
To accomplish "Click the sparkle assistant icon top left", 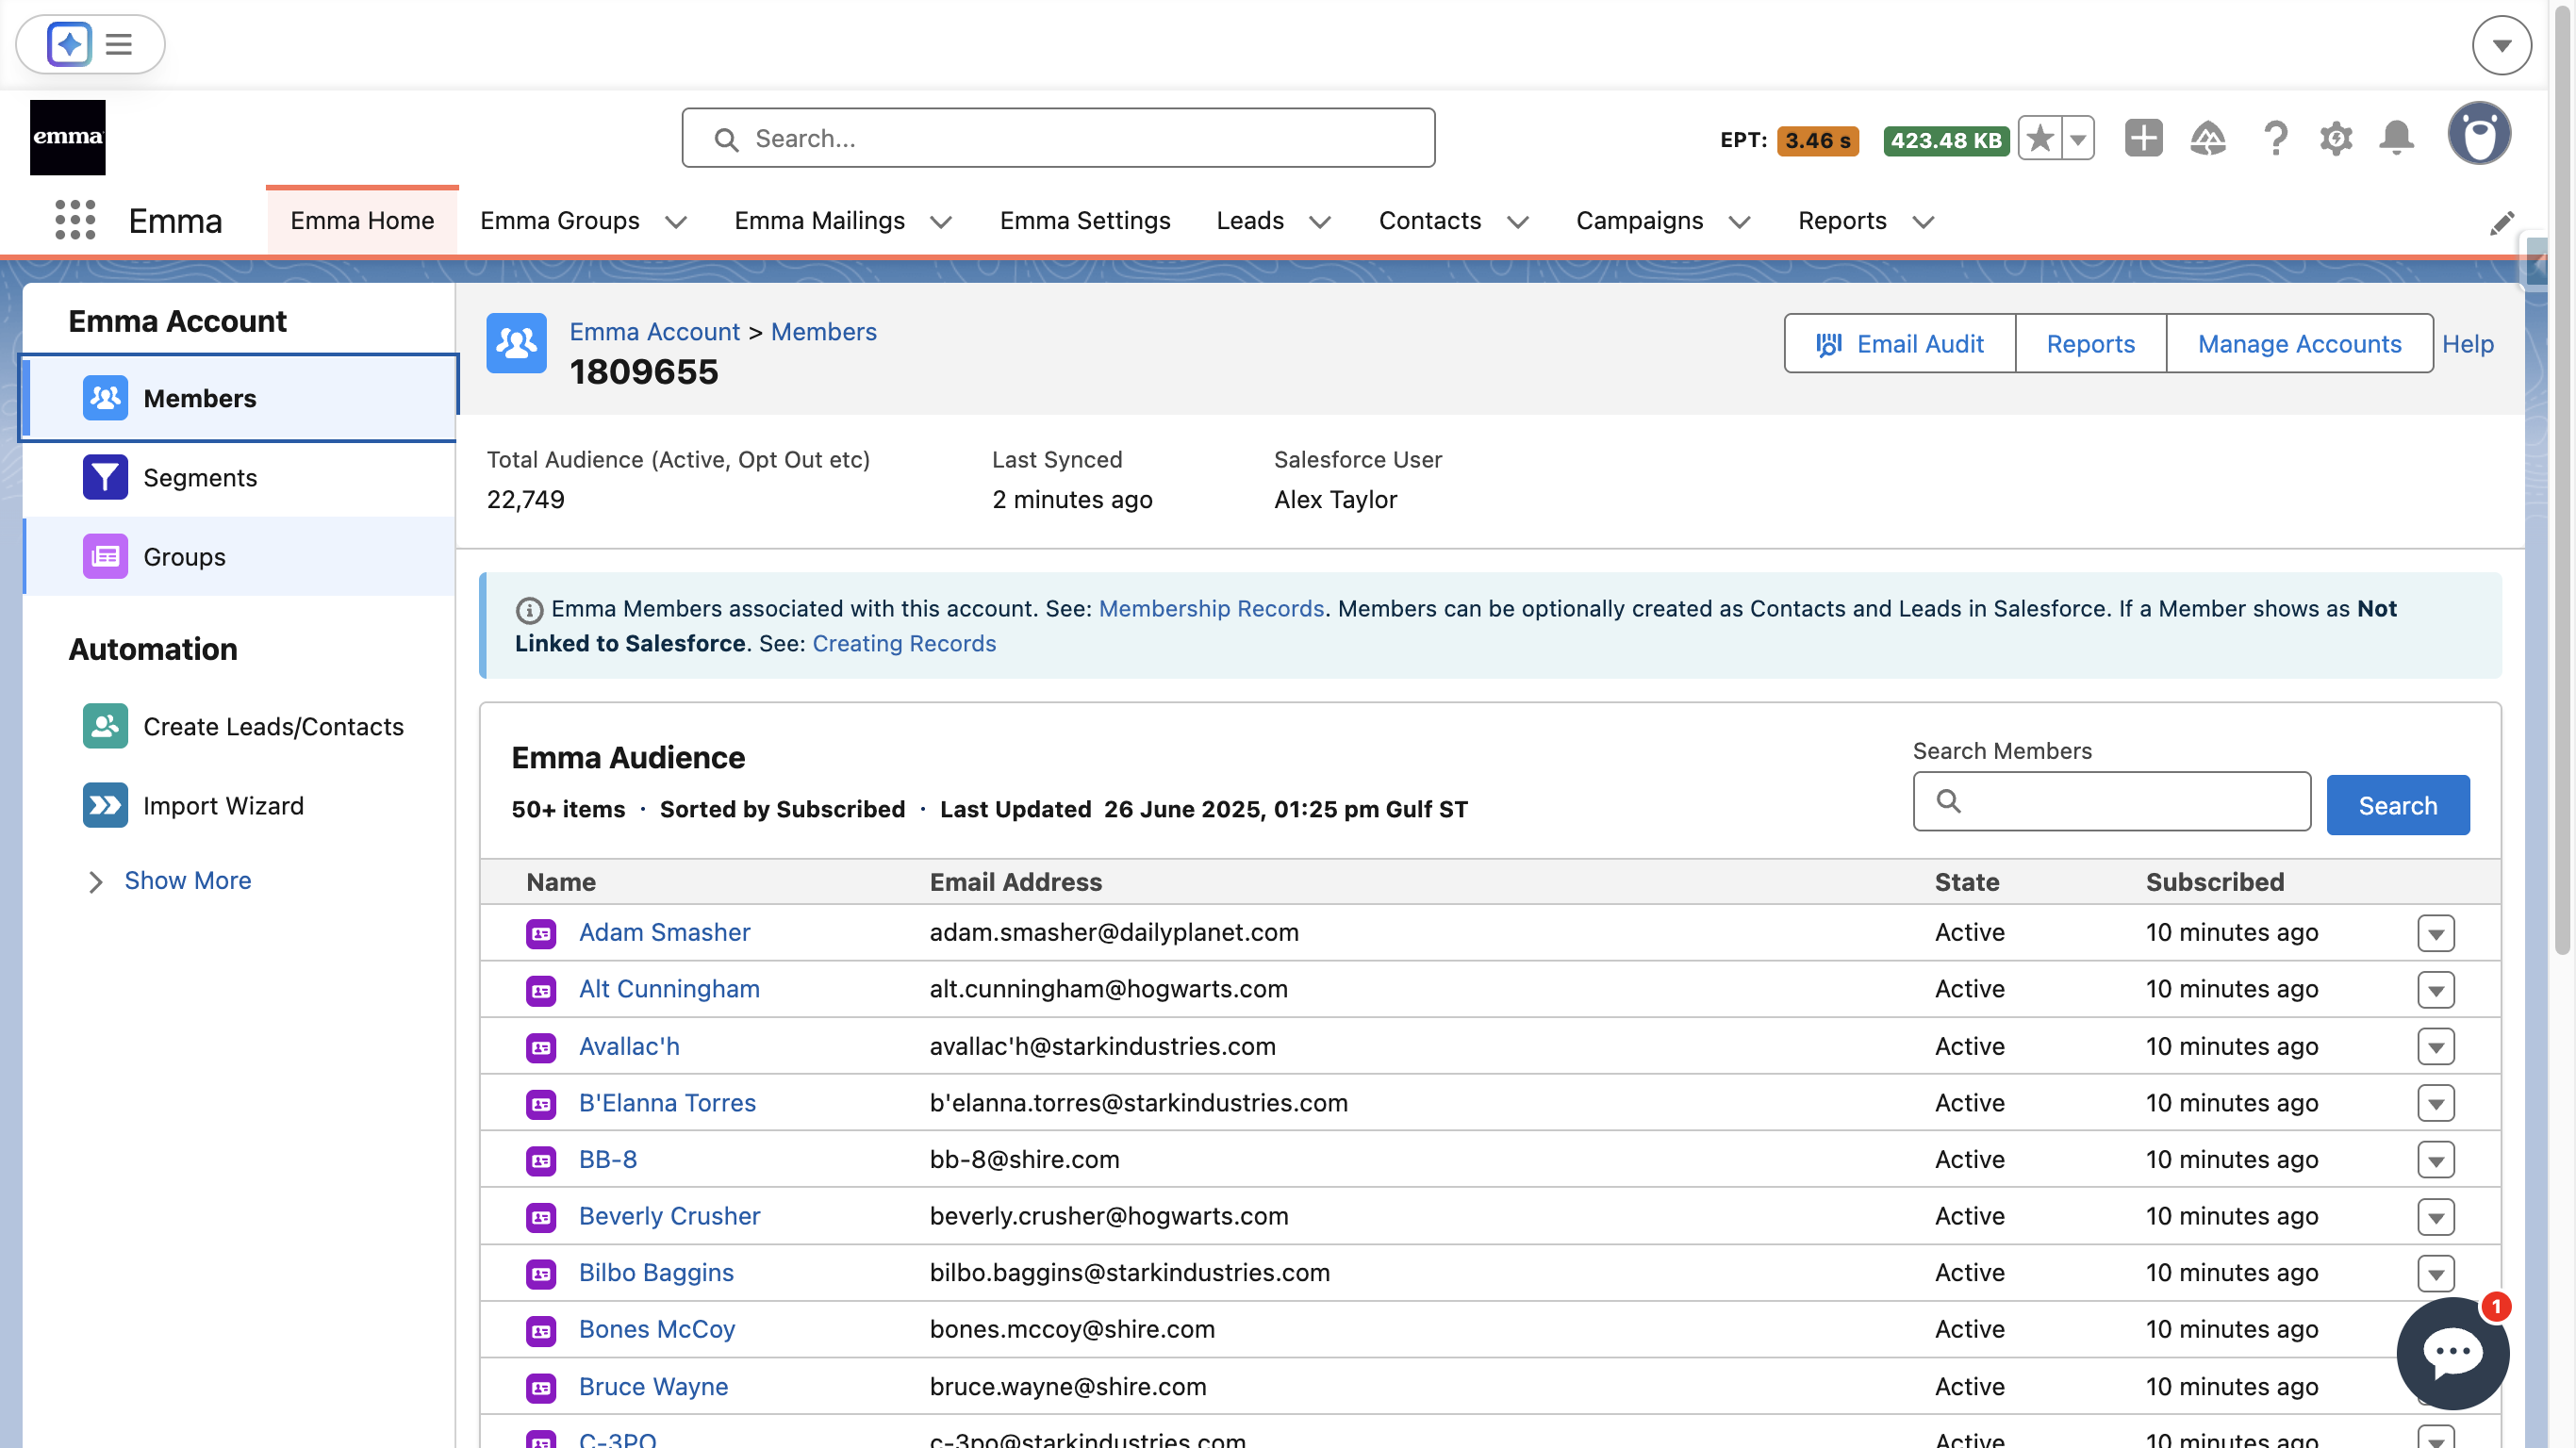I will 69,44.
